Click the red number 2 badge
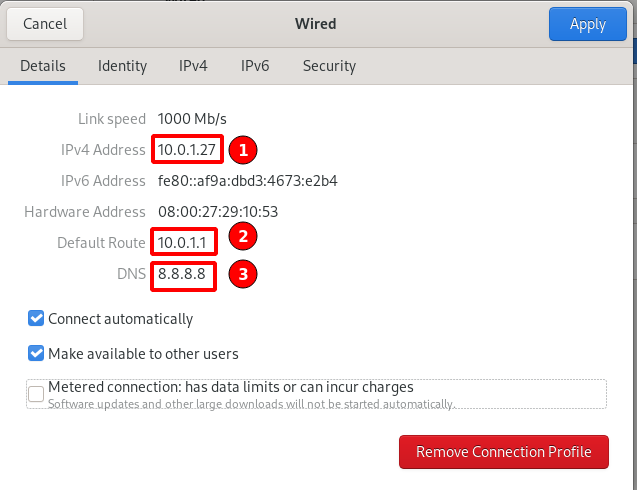 pos(243,237)
